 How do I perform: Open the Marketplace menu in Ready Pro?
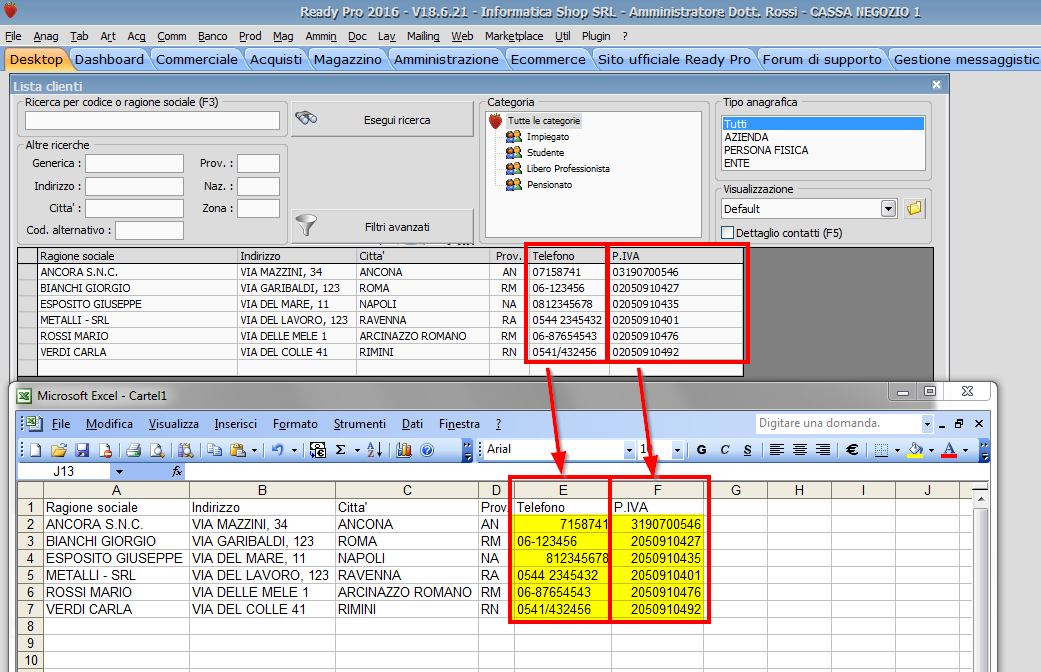[514, 36]
